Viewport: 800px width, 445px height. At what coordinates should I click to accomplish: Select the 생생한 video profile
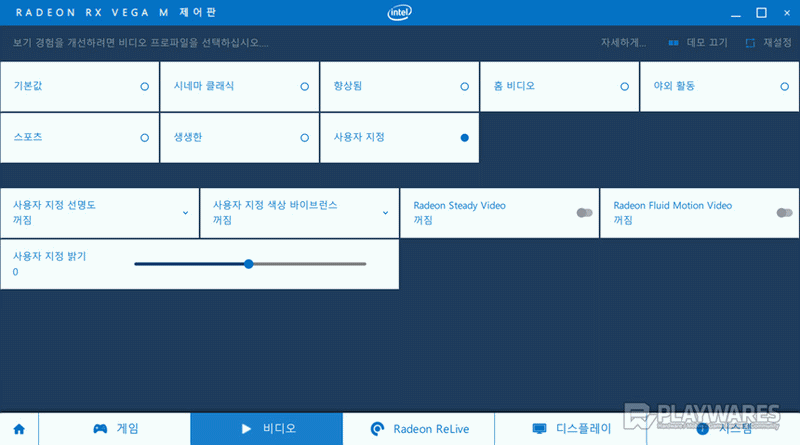(x=239, y=138)
